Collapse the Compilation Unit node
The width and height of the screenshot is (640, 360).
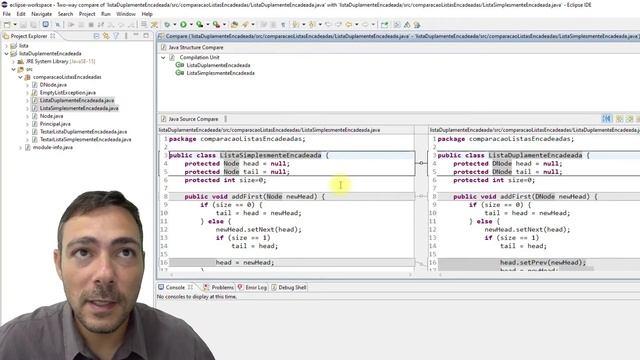pos(163,58)
